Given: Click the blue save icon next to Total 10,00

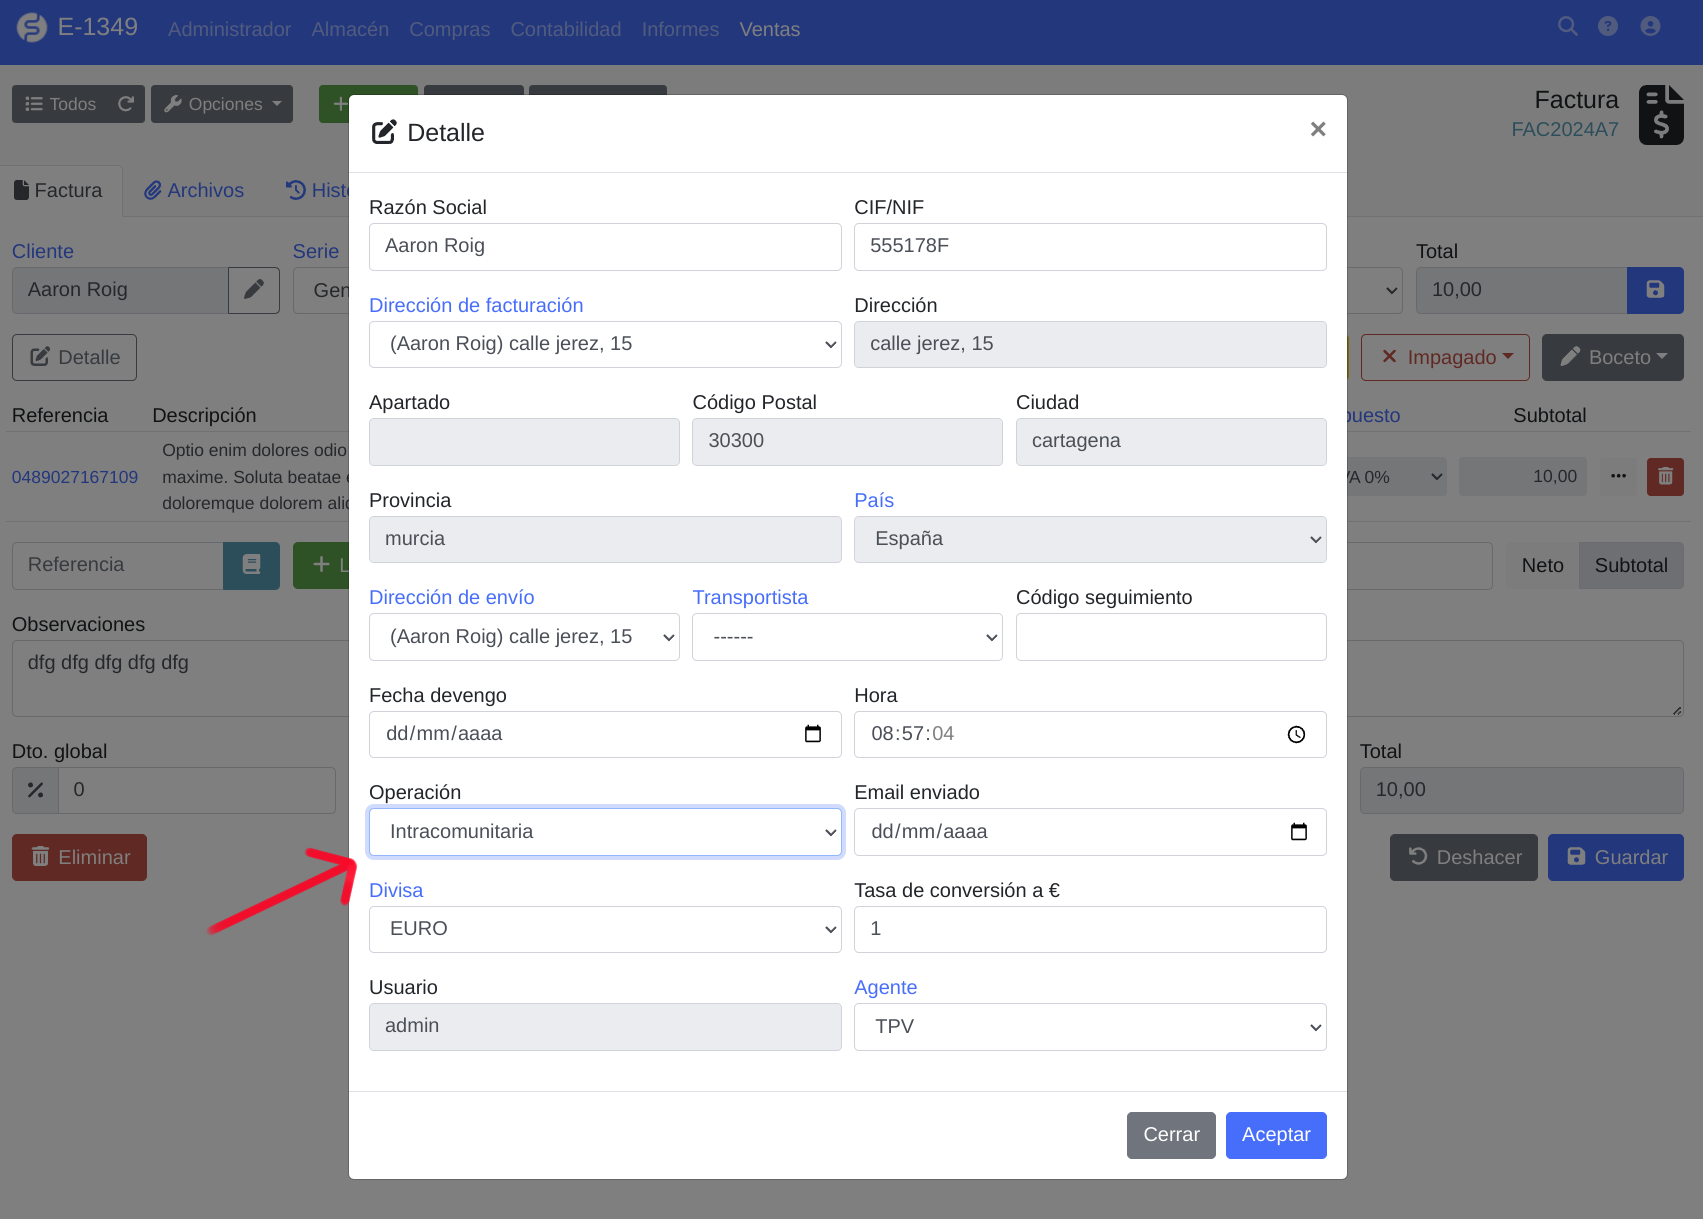Looking at the screenshot, I should 1655,290.
